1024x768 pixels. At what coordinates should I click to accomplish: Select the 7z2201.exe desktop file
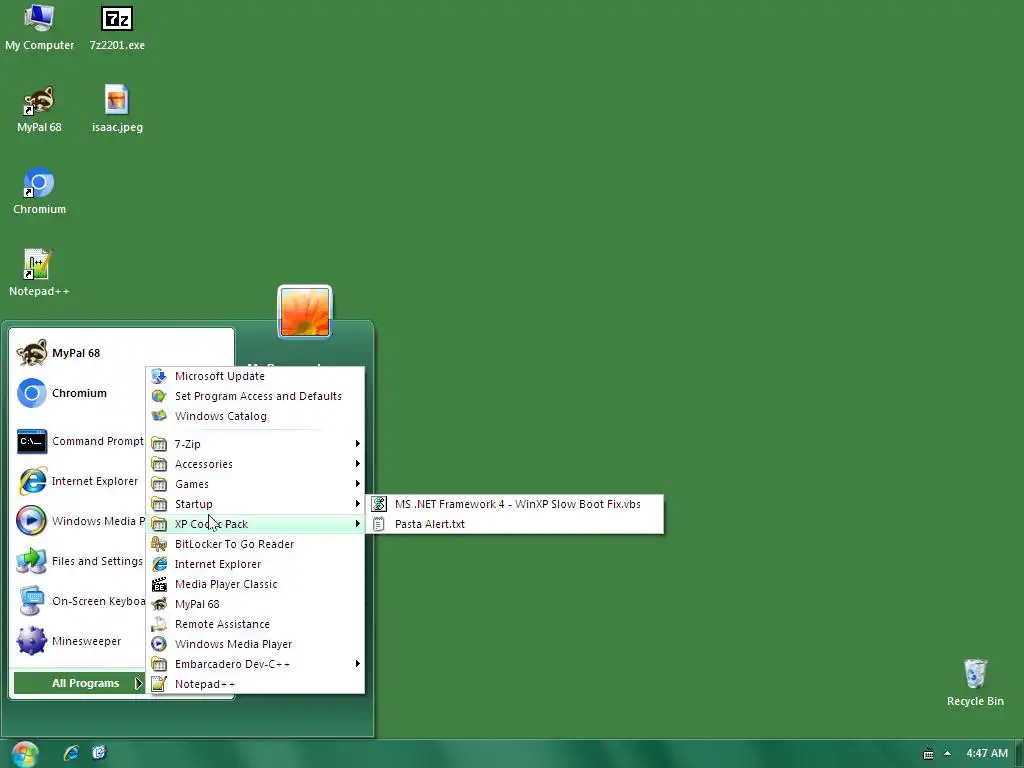click(x=117, y=27)
